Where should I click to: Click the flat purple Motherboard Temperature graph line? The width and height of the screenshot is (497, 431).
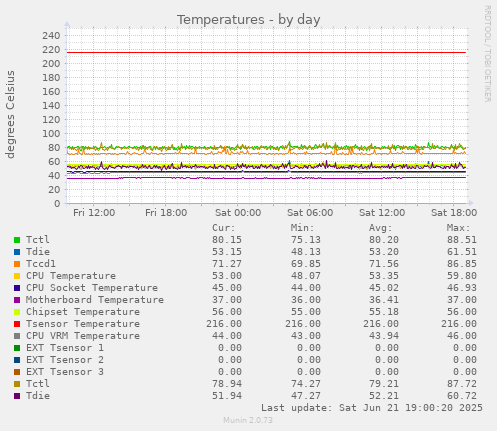(x=266, y=178)
